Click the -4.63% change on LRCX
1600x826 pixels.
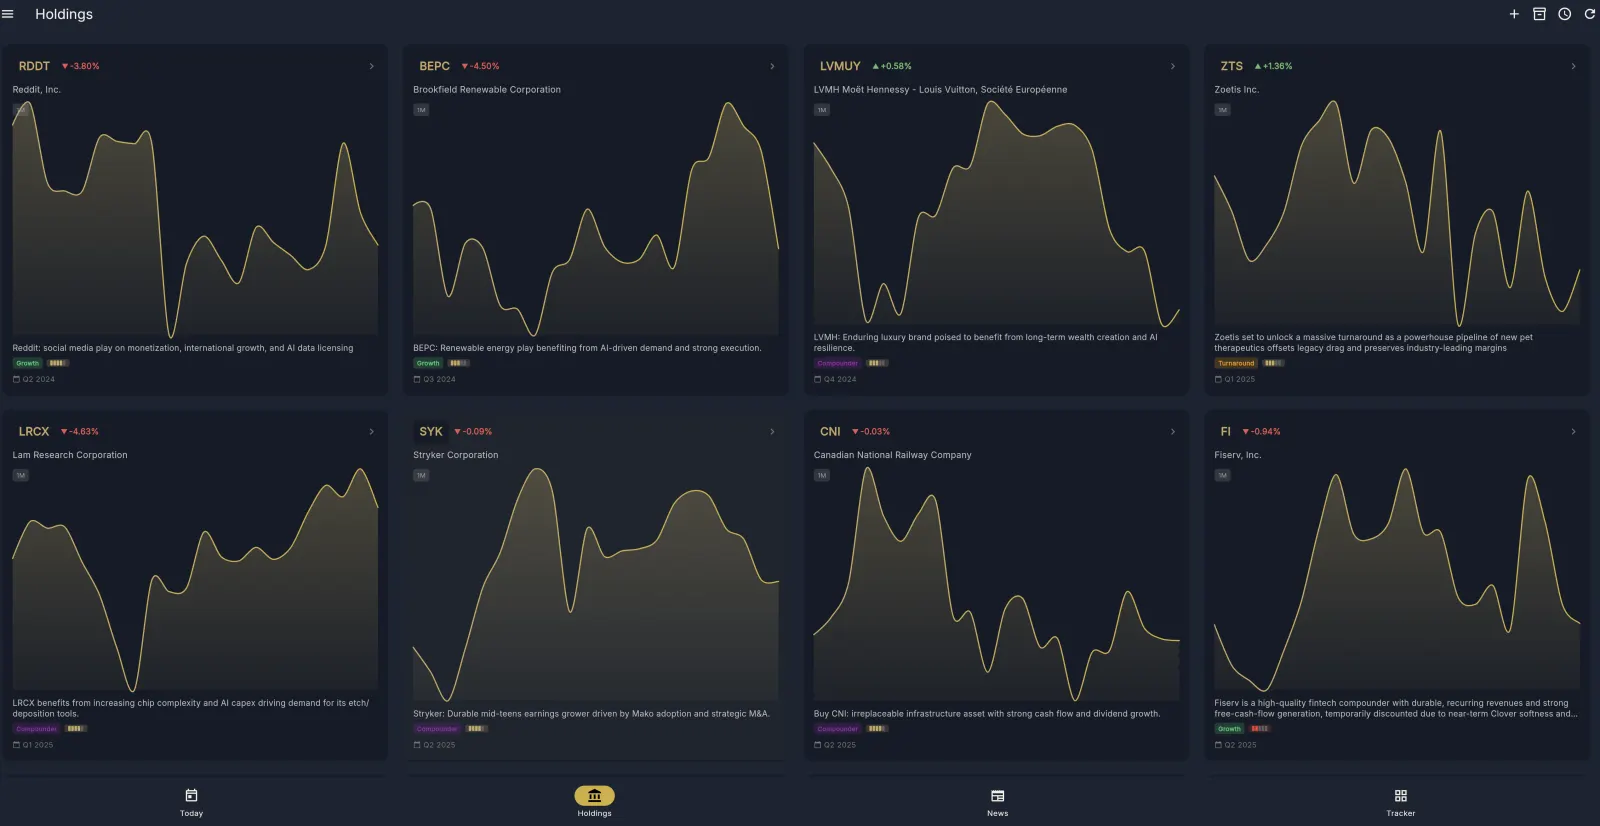pyautogui.click(x=80, y=431)
